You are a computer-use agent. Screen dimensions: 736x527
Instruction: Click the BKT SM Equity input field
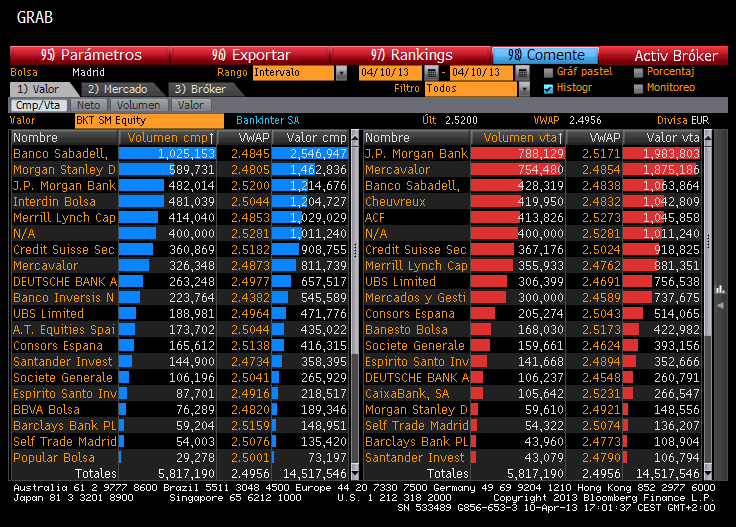[149, 121]
